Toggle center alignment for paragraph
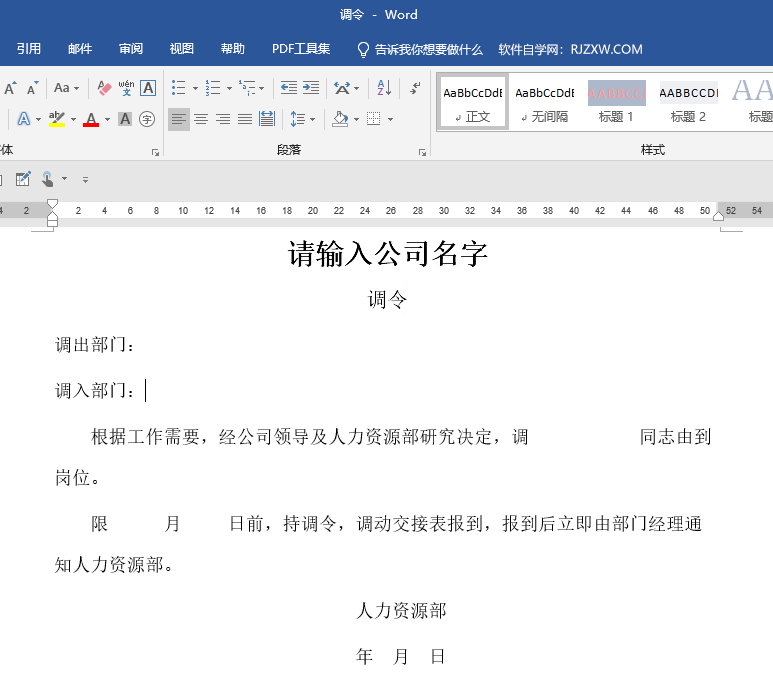Screen dimensions: 773x680 pyautogui.click(x=201, y=119)
